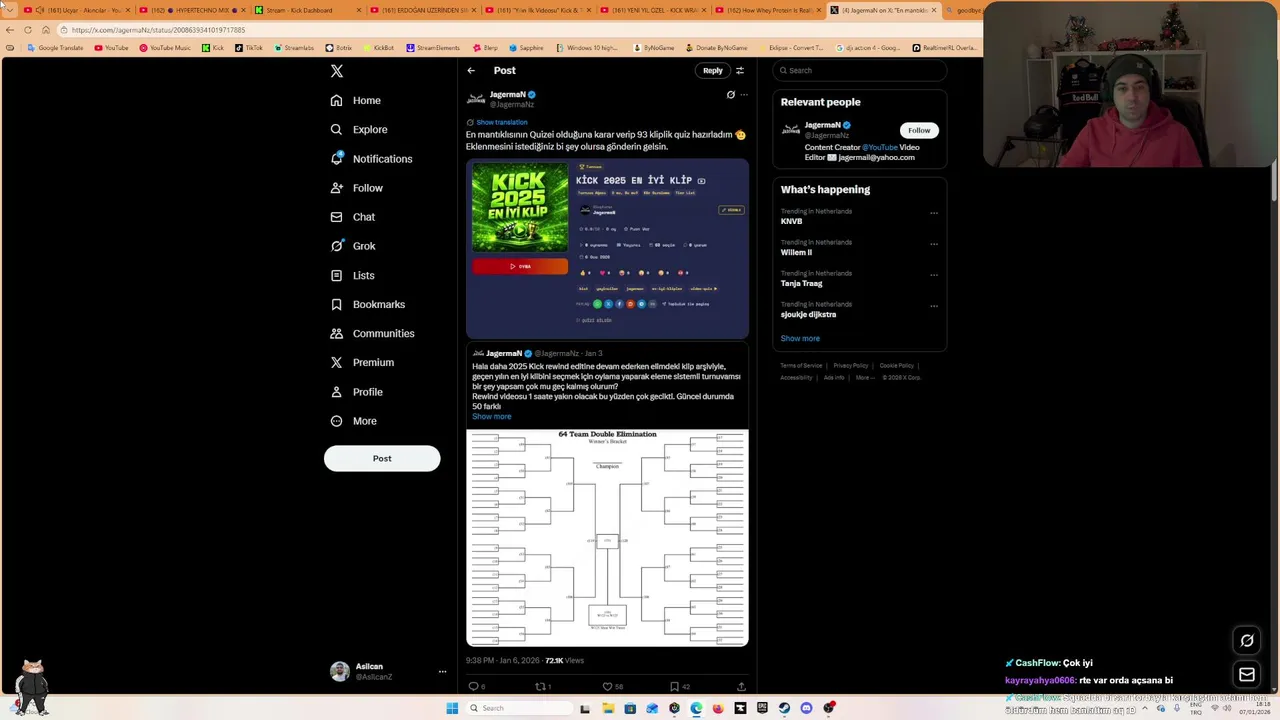This screenshot has width=1280, height=720.
Task: Follow JagermaN in Relevant people
Action: pyautogui.click(x=919, y=130)
